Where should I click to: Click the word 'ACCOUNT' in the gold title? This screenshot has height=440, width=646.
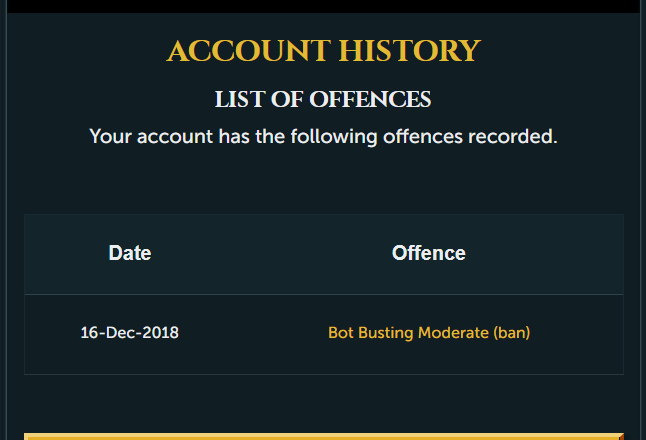coord(248,51)
